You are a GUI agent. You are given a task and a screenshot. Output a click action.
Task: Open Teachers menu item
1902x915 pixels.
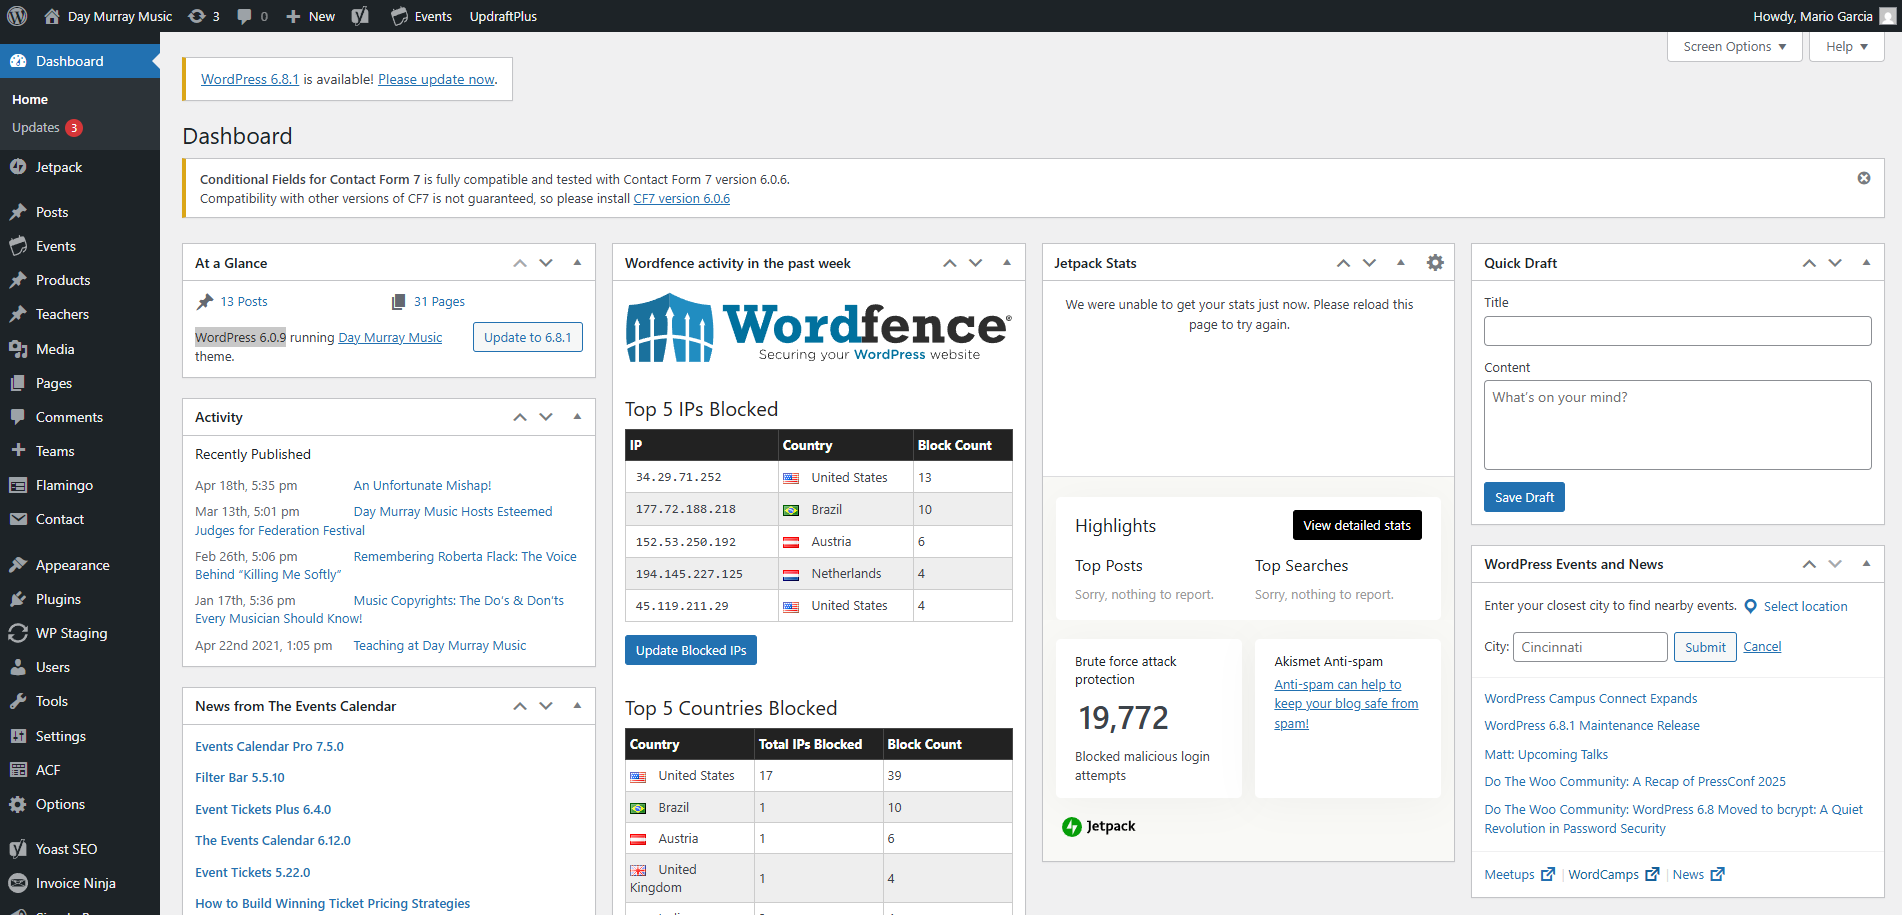pos(80,314)
